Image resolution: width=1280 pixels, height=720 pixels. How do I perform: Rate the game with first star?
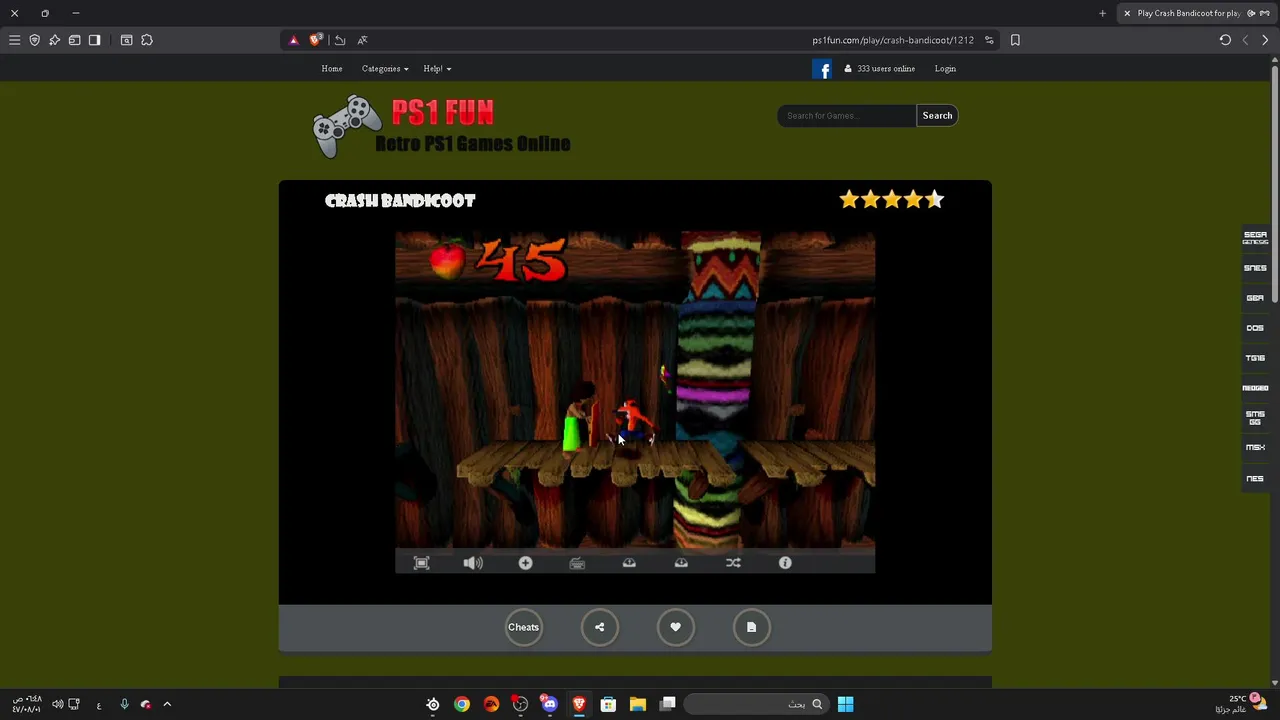pyautogui.click(x=850, y=200)
